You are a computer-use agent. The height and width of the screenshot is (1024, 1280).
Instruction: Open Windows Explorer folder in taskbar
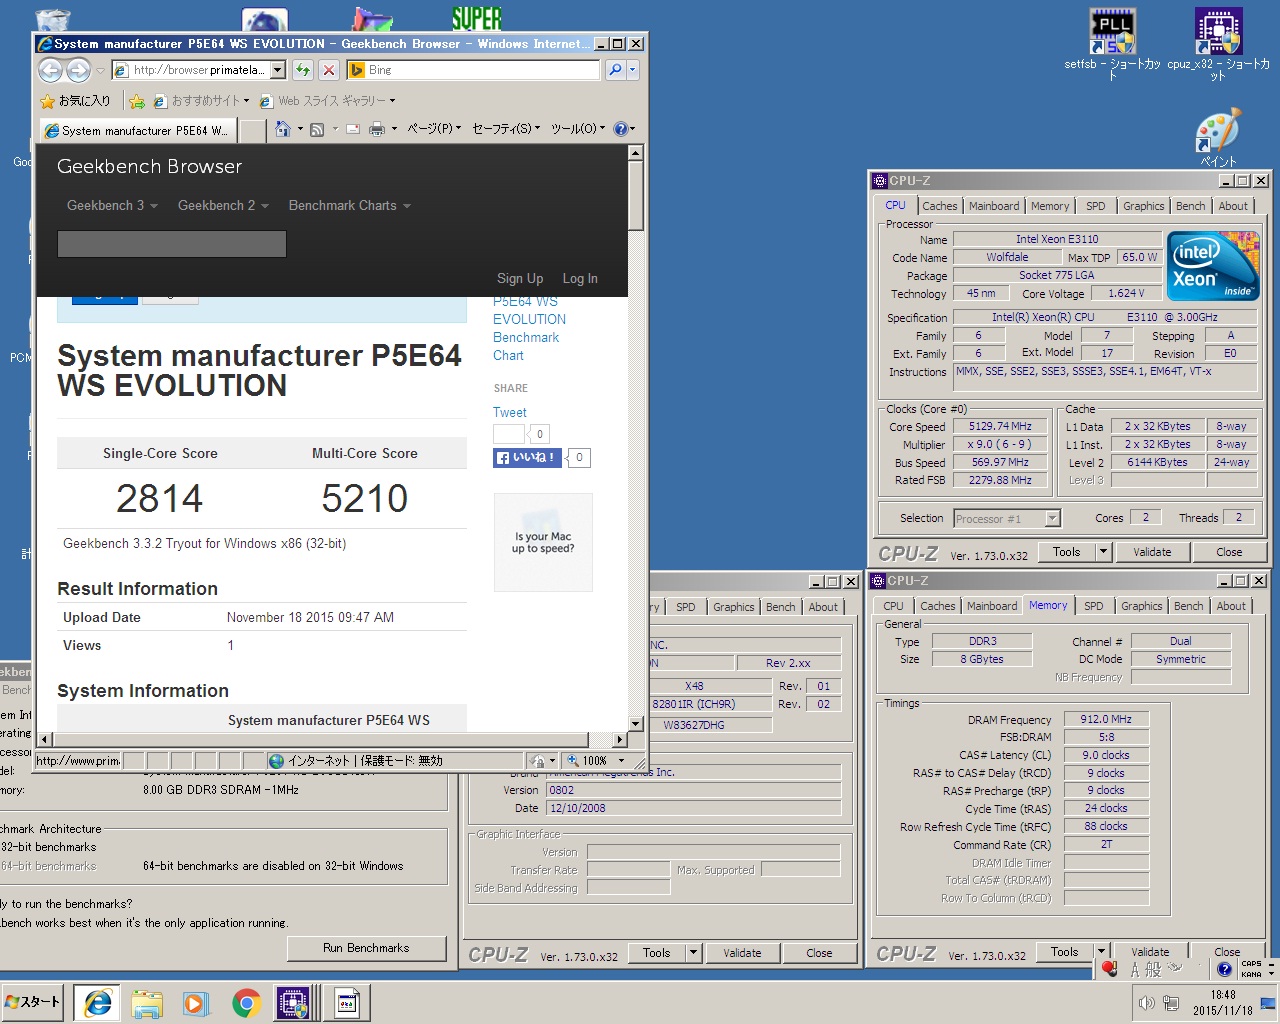click(147, 1003)
